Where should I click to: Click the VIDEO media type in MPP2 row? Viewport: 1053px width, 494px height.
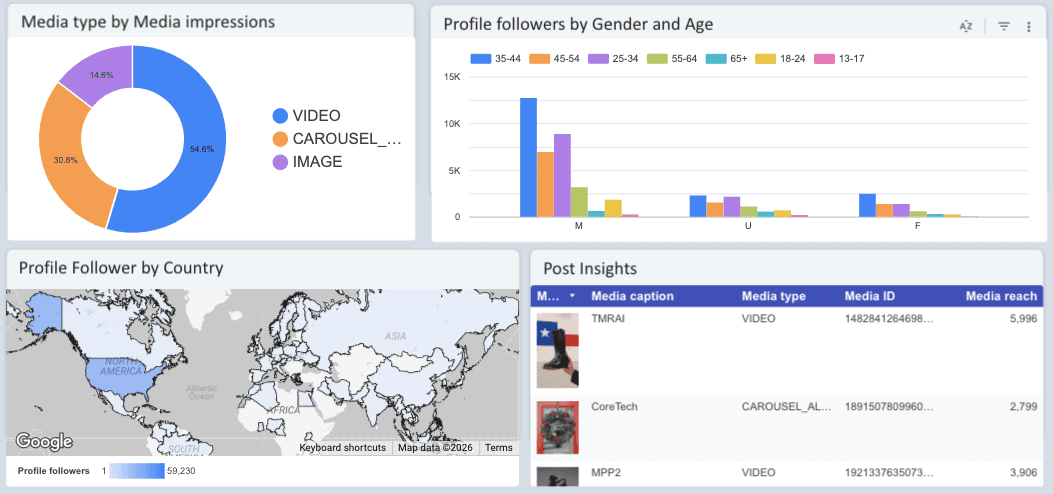(x=758, y=472)
